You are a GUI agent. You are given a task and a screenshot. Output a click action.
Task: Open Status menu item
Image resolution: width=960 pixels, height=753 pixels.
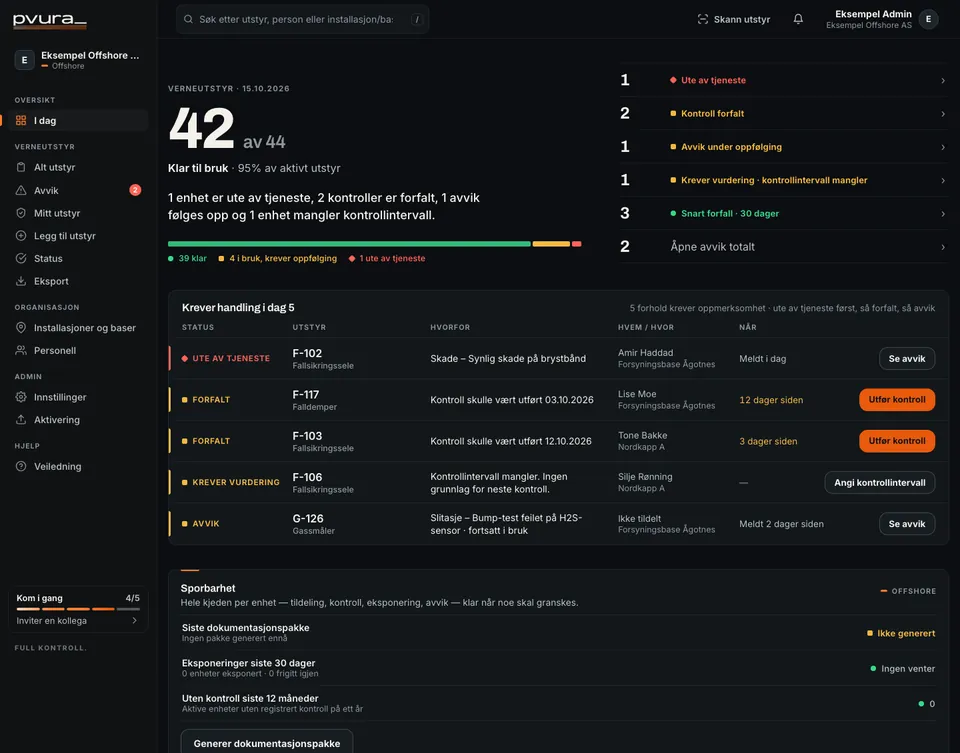point(78,258)
